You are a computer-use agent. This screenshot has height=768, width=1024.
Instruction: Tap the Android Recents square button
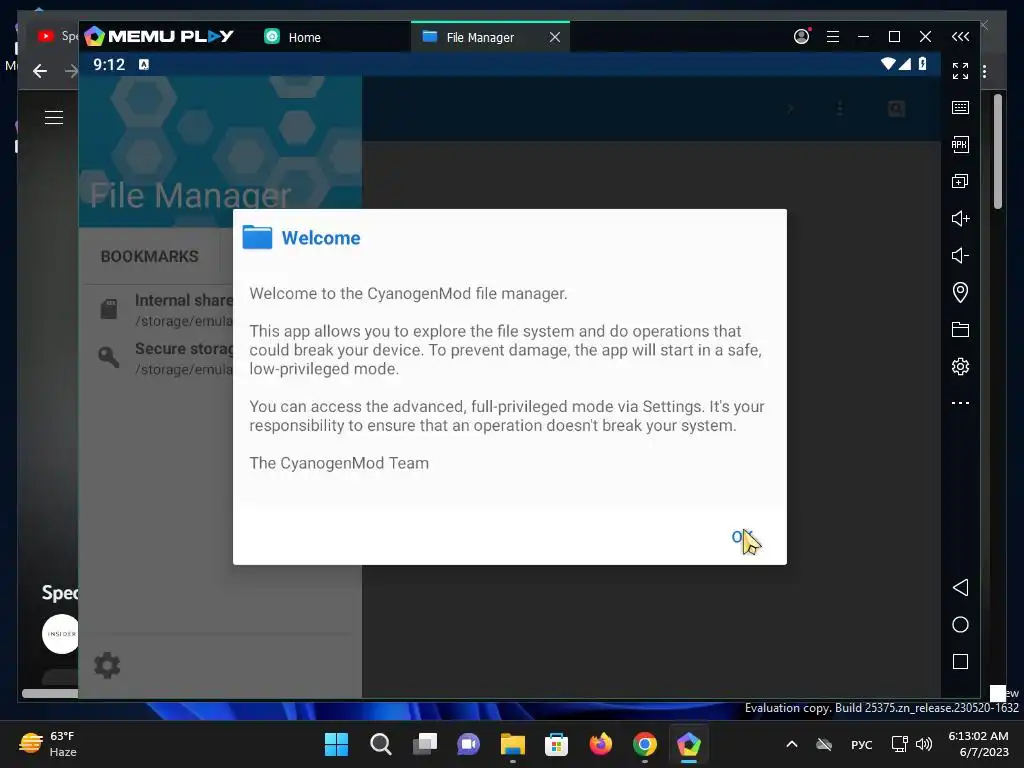coord(960,662)
